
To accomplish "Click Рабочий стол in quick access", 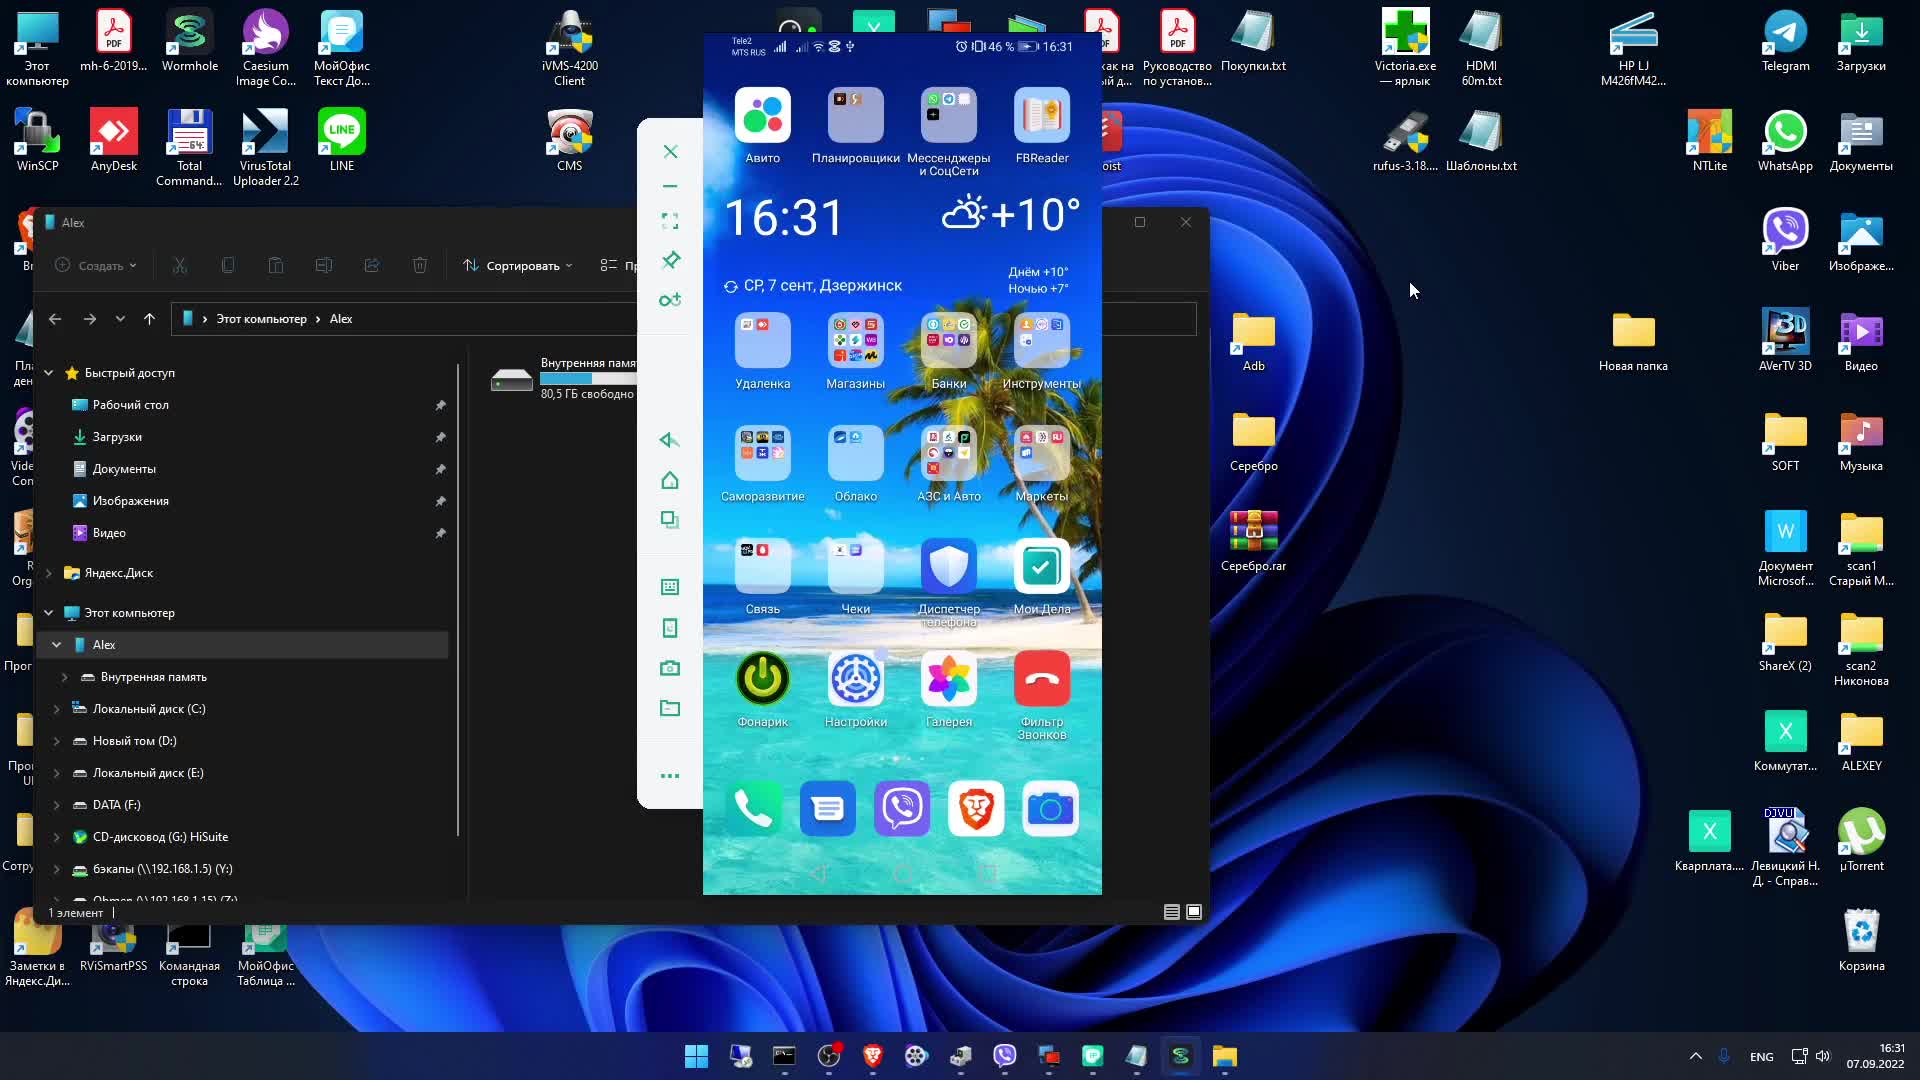I will [x=131, y=404].
